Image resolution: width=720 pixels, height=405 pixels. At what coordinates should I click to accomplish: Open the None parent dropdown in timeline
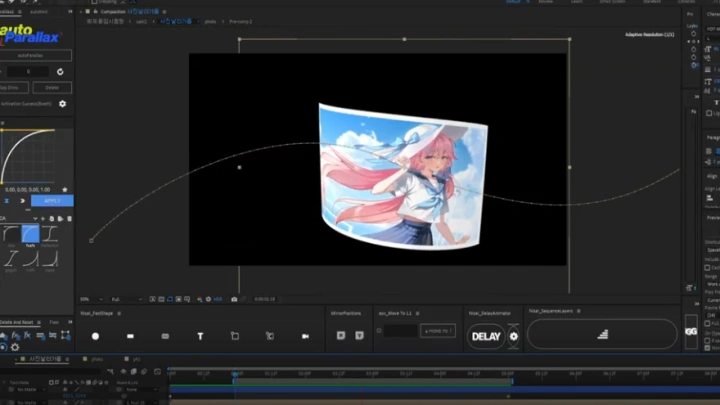pyautogui.click(x=133, y=389)
